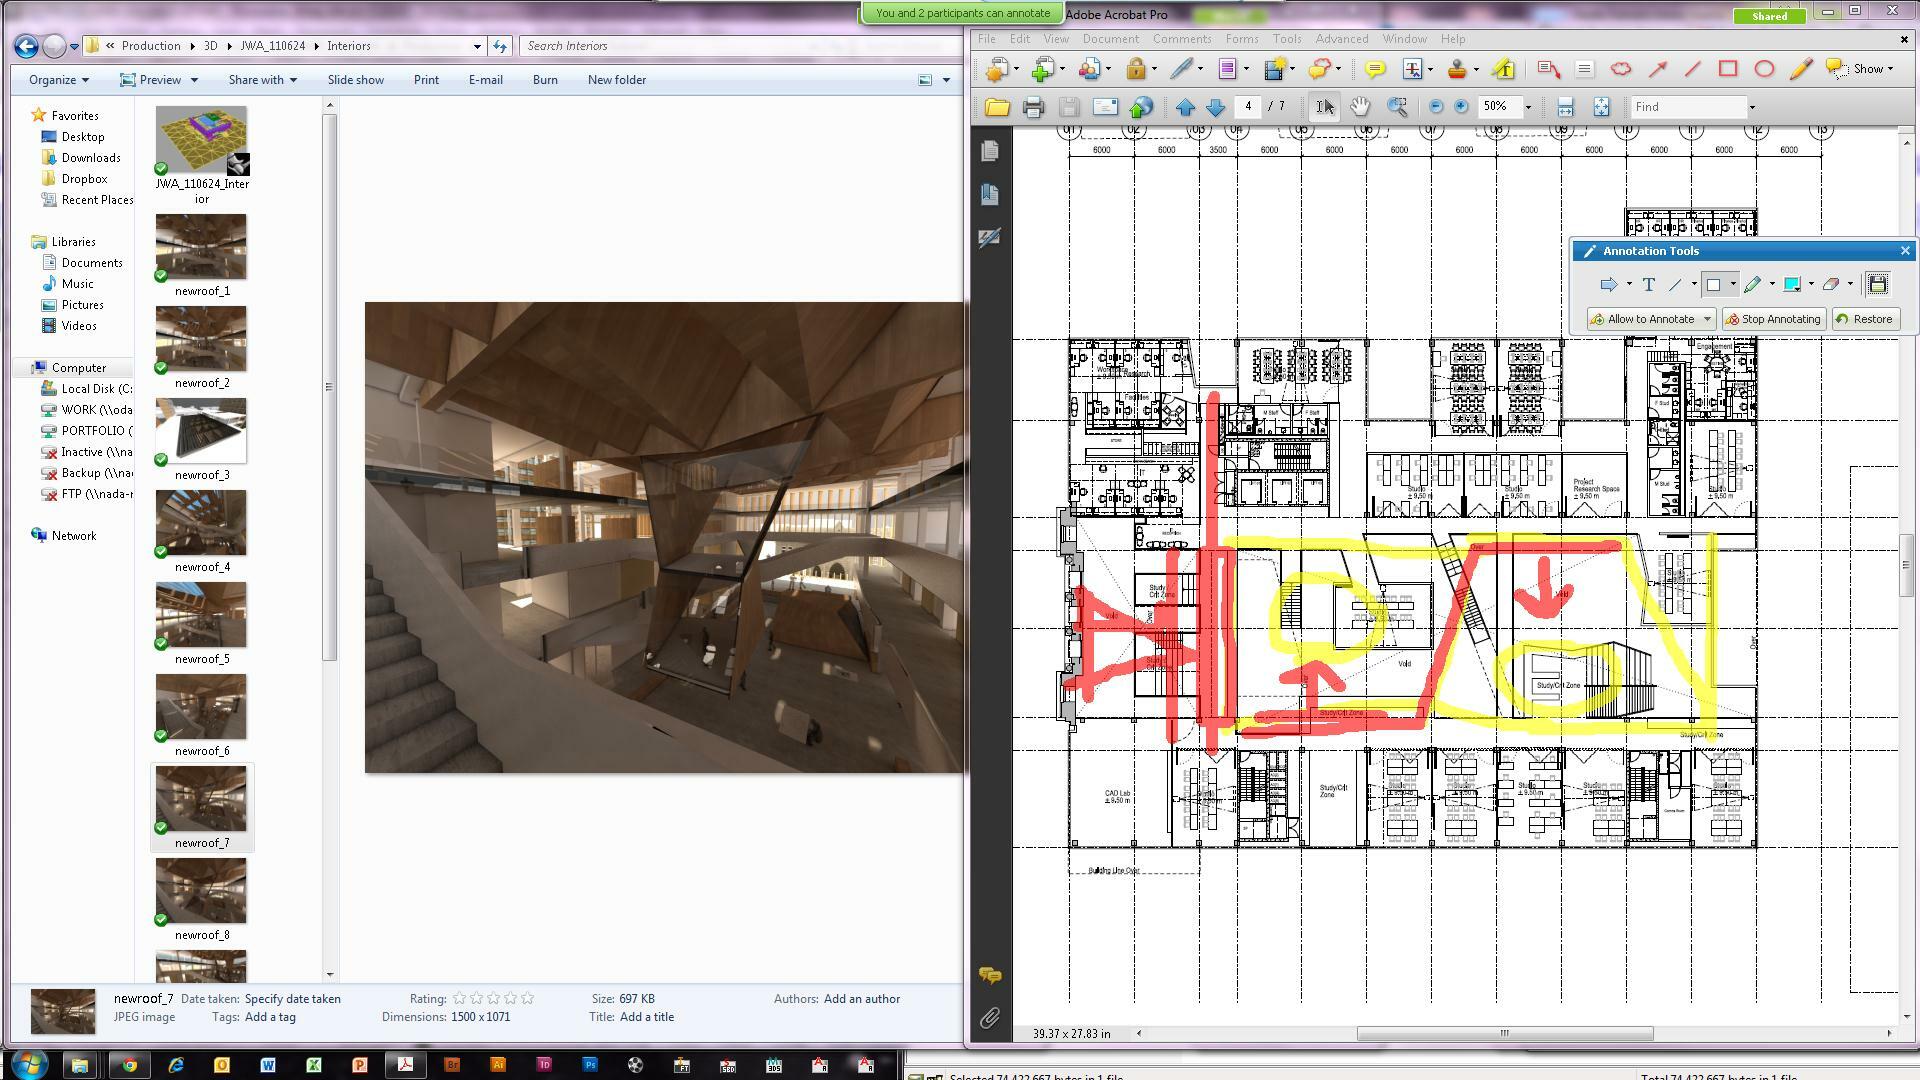Open a file with the folder icon in Acrobat

coord(997,107)
